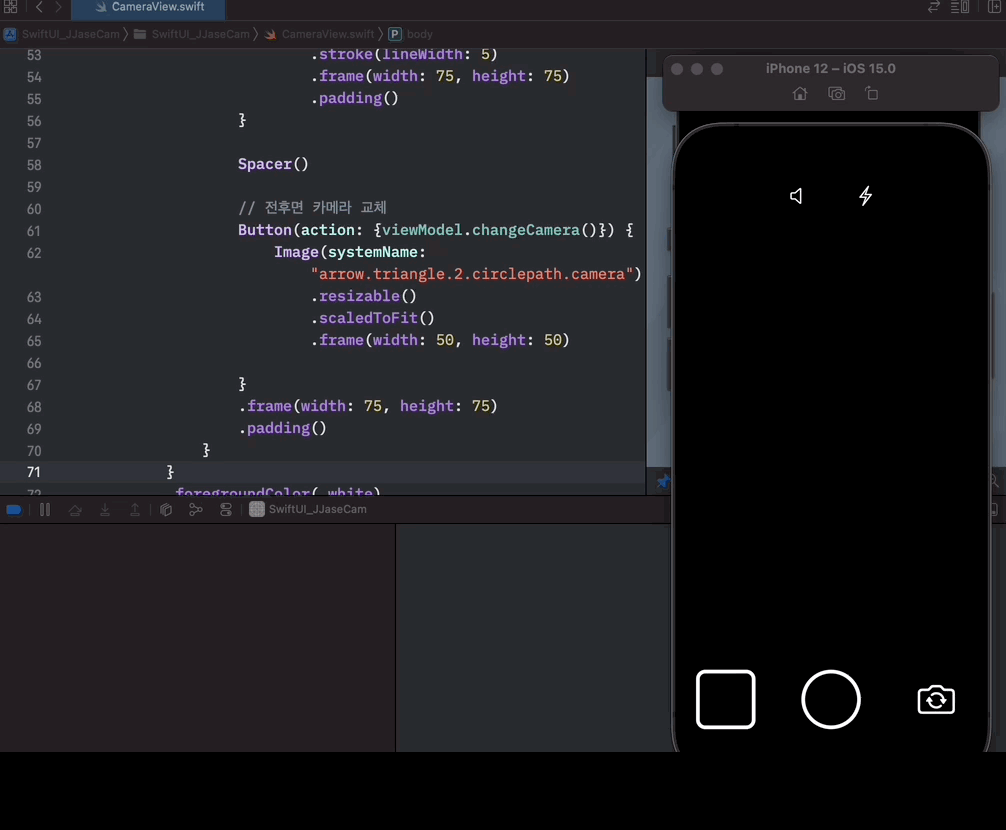Click '.scaledToFit()' on line 64
1006x830 pixels.
(x=373, y=318)
